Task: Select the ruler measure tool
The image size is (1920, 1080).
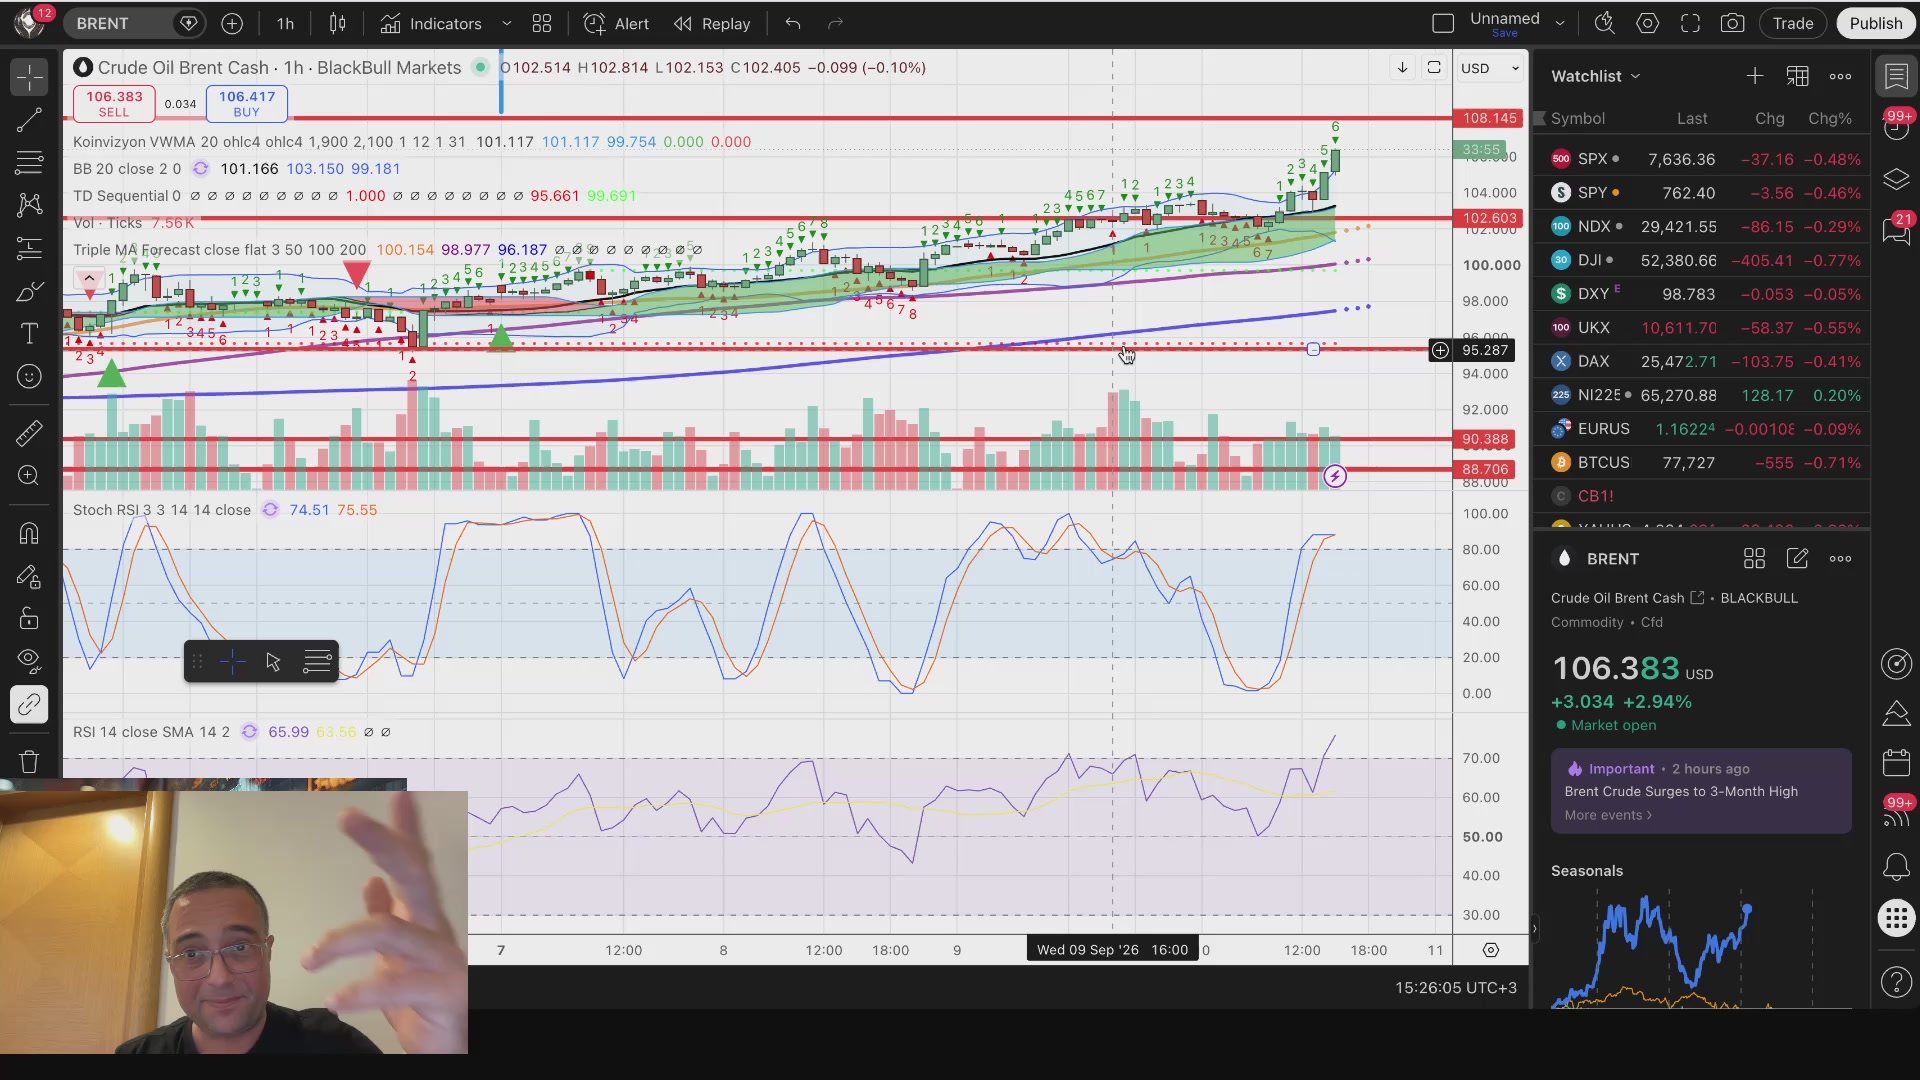Action: pyautogui.click(x=29, y=433)
